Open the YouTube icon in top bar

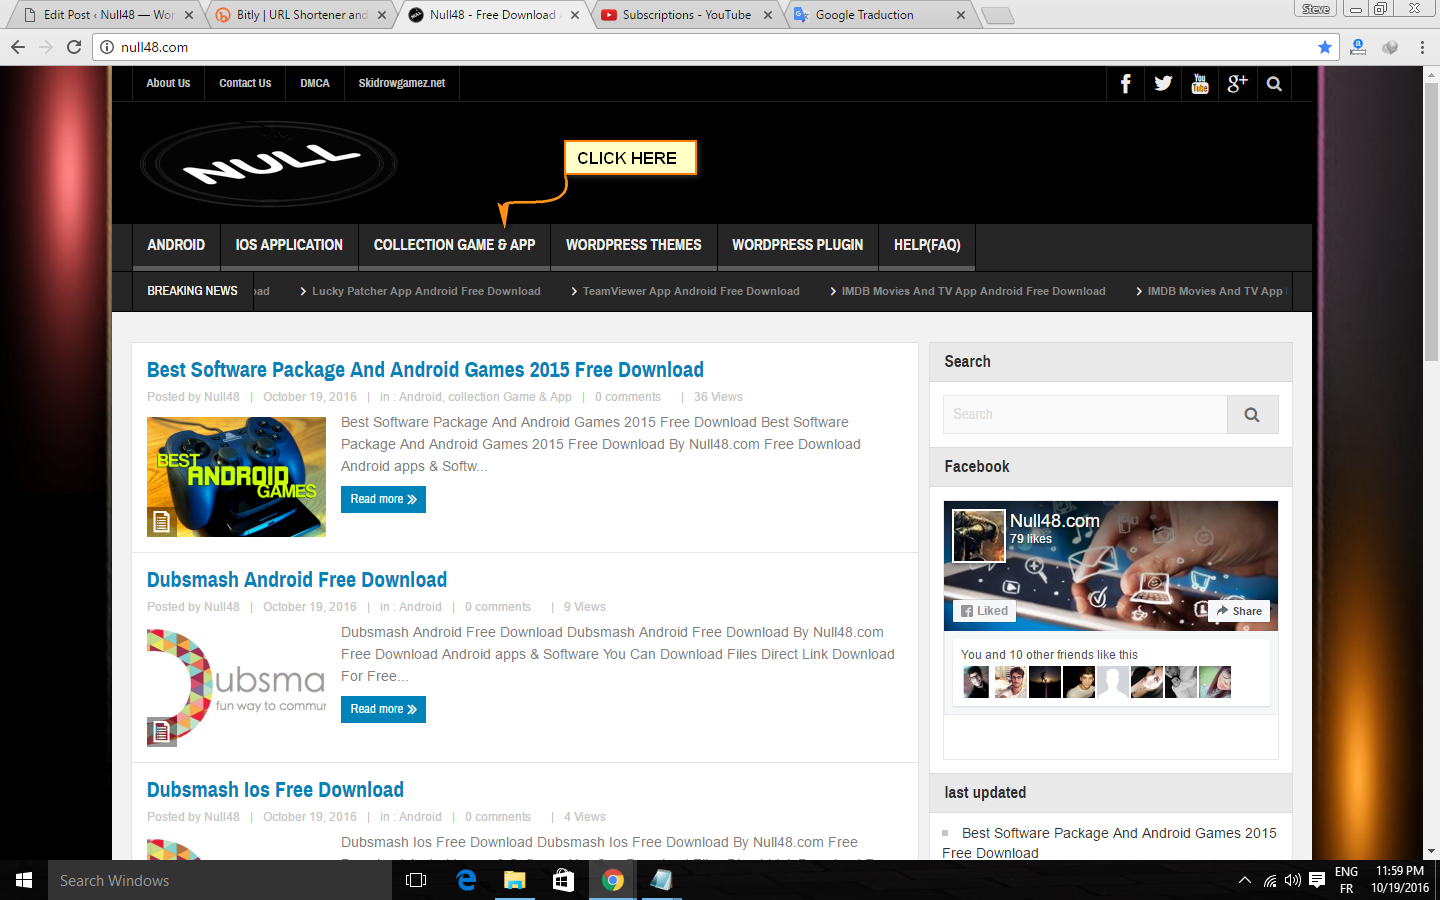click(x=1200, y=84)
